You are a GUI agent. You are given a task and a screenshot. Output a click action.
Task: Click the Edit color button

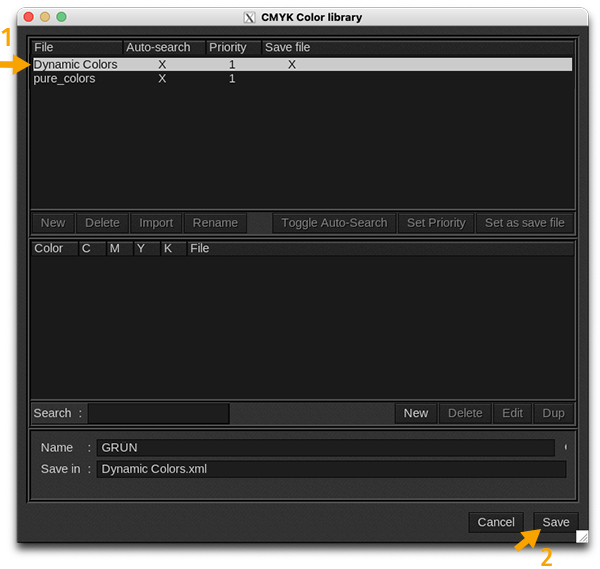point(512,413)
